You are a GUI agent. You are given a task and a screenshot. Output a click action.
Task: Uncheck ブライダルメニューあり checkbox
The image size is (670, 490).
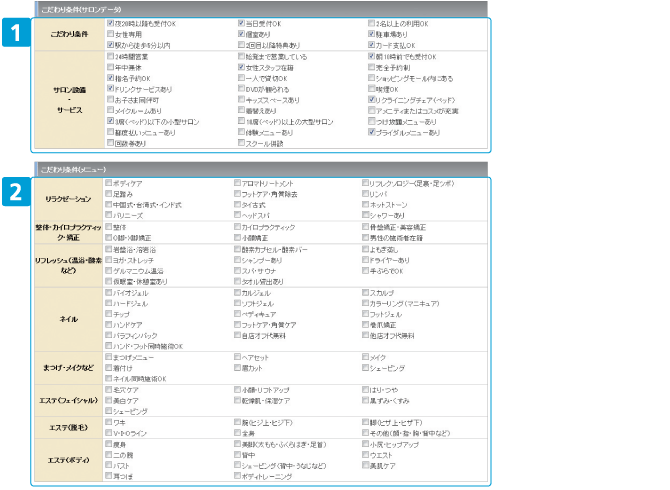click(x=371, y=132)
